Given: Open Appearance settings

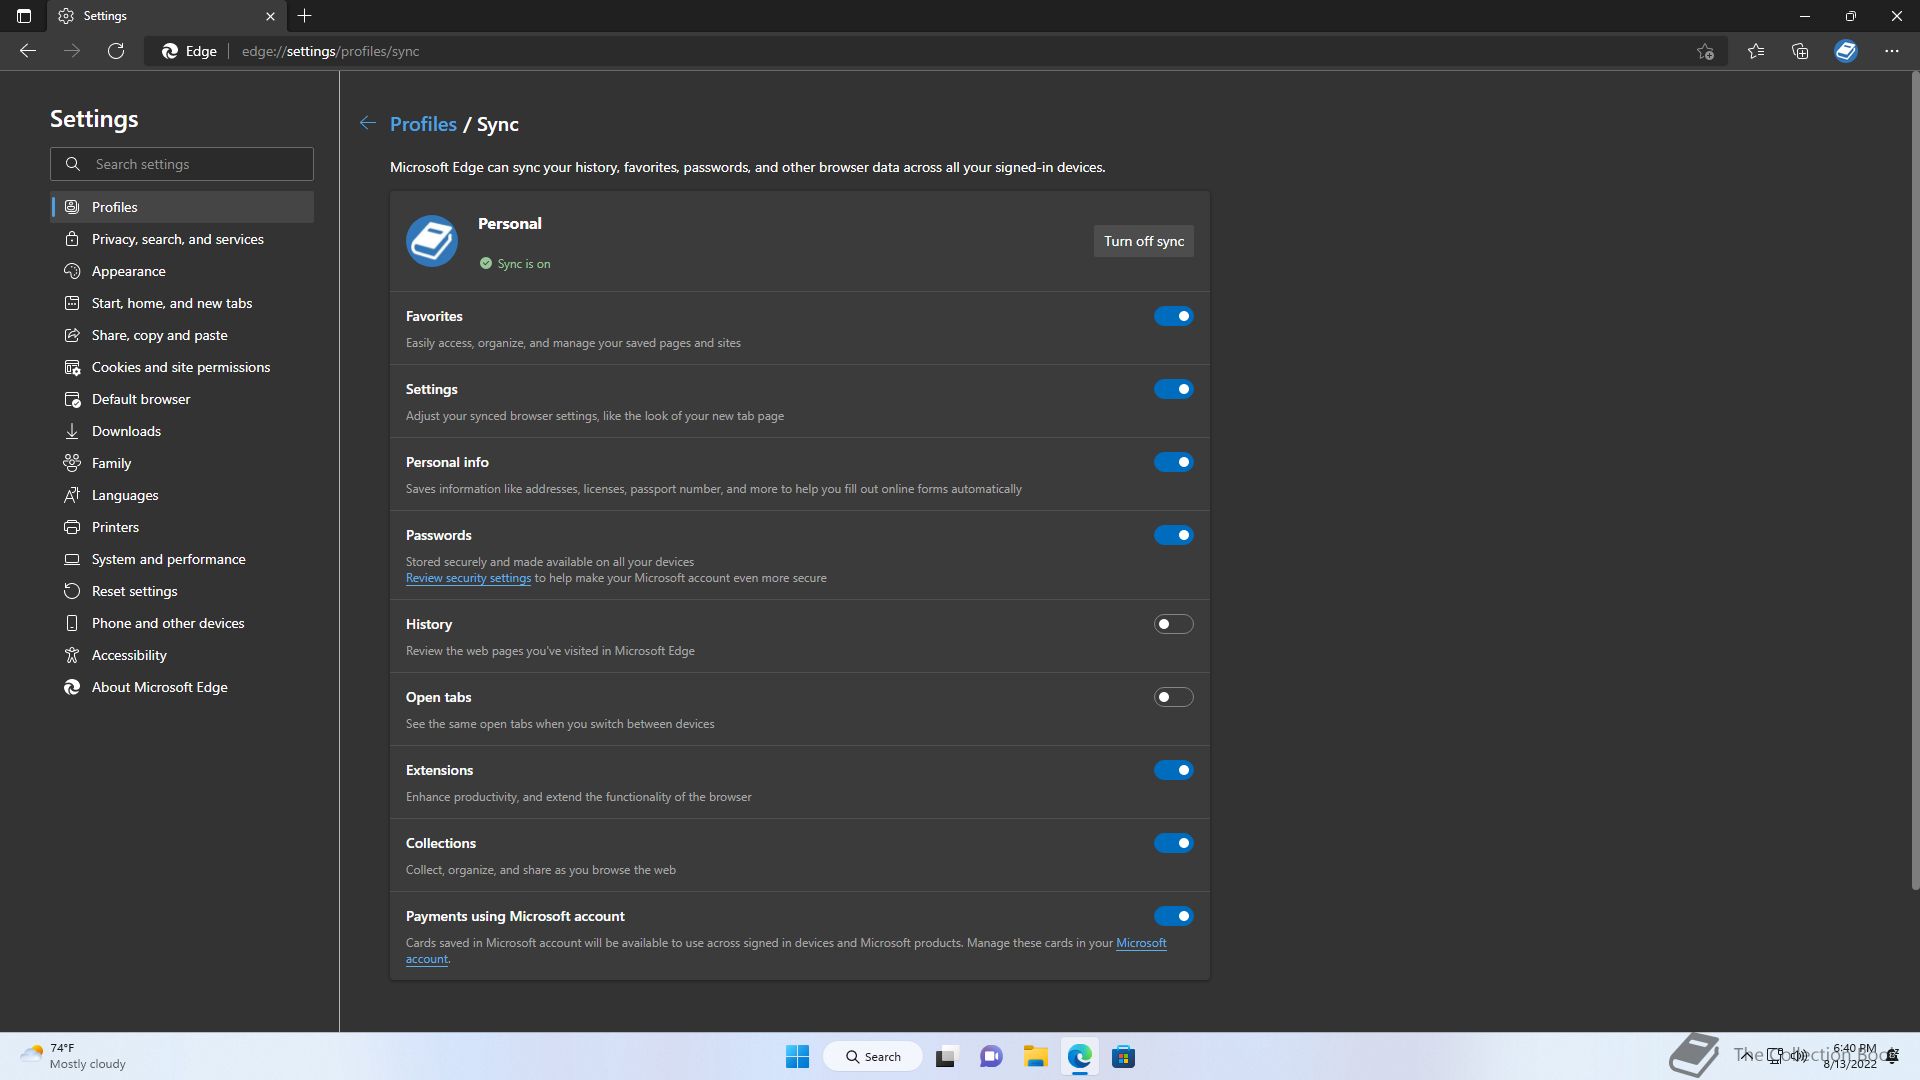Looking at the screenshot, I should [x=182, y=271].
